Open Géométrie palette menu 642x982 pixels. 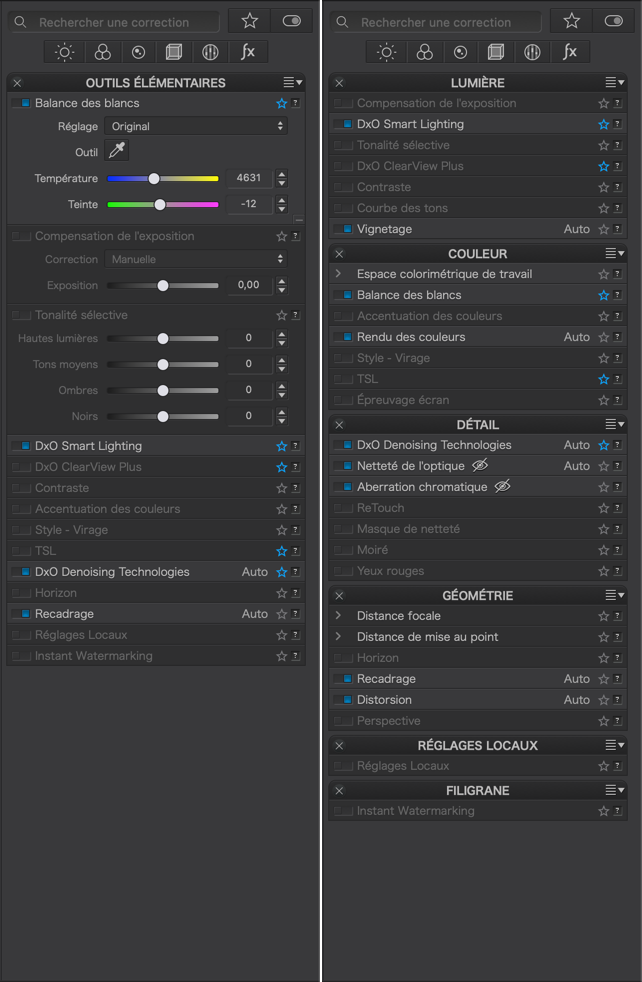(x=614, y=595)
